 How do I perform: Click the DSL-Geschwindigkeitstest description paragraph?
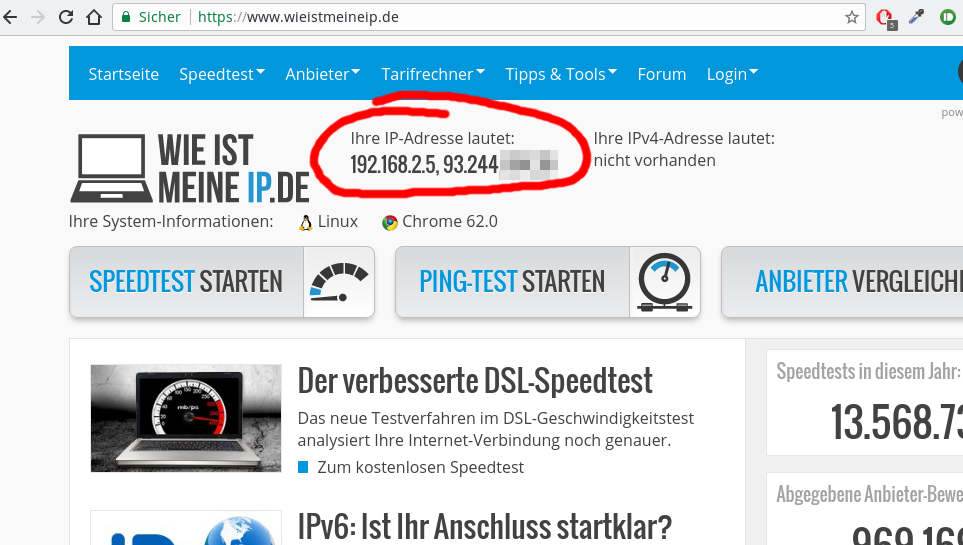496,429
